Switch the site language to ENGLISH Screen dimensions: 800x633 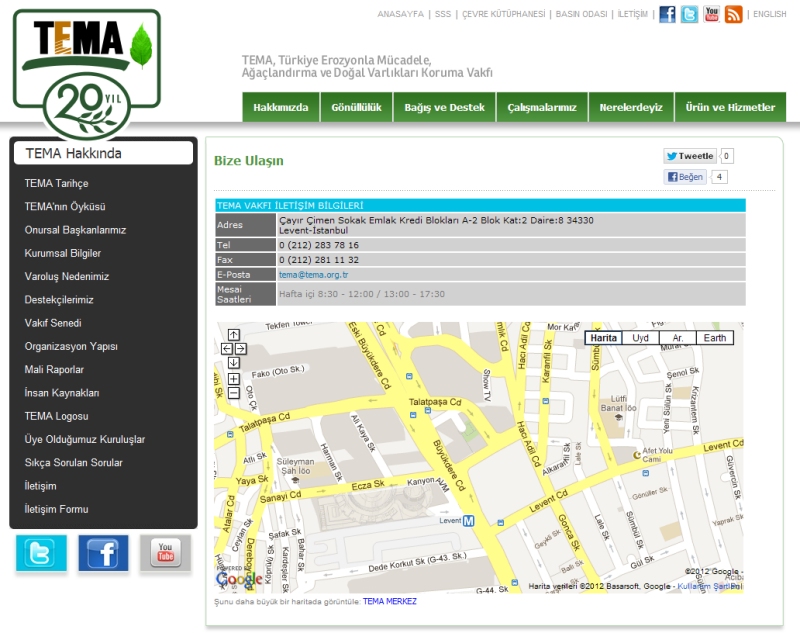pyautogui.click(x=769, y=14)
